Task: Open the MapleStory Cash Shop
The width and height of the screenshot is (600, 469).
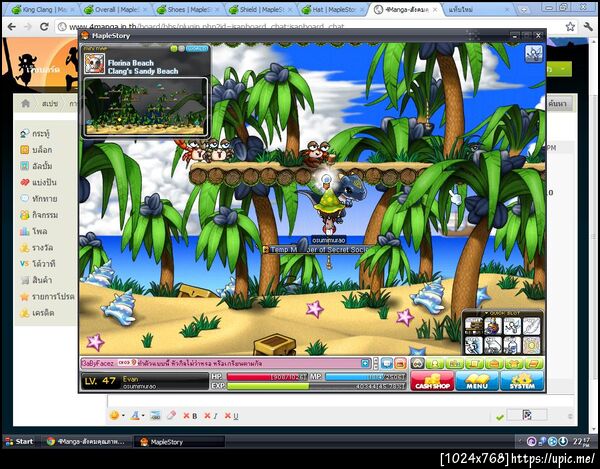Action: pyautogui.click(x=432, y=381)
